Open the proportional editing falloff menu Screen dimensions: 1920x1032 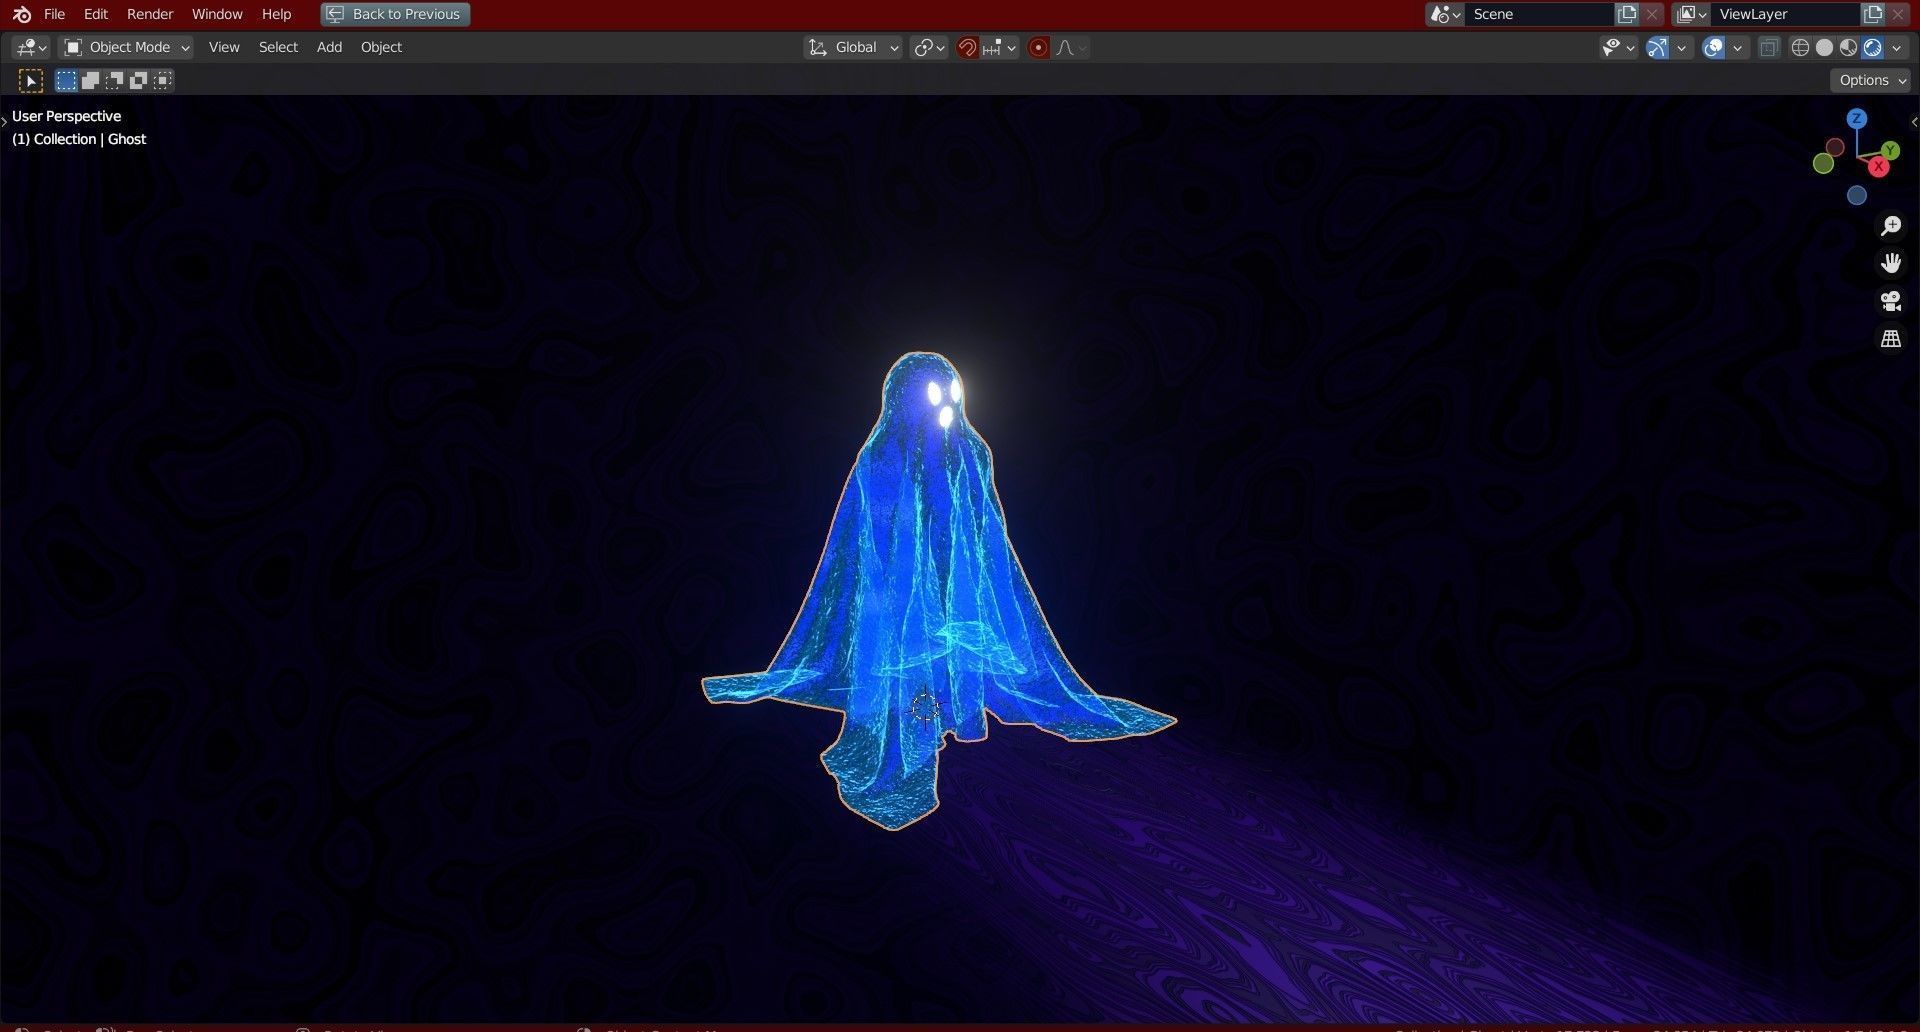1071,47
